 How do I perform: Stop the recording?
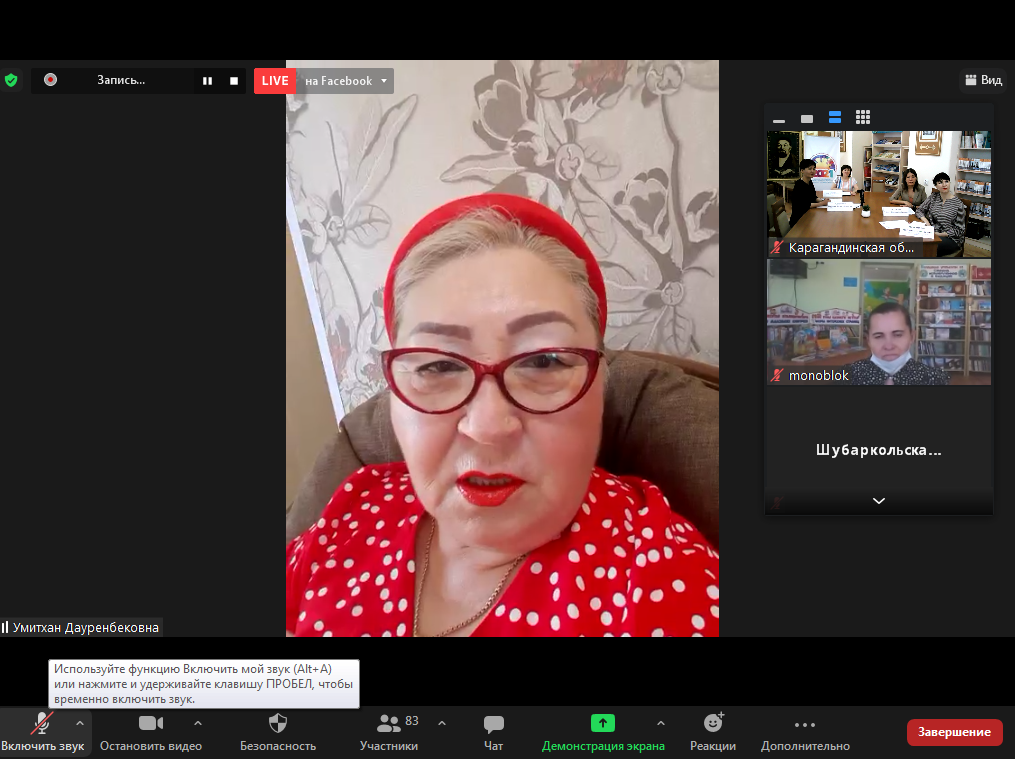point(234,81)
